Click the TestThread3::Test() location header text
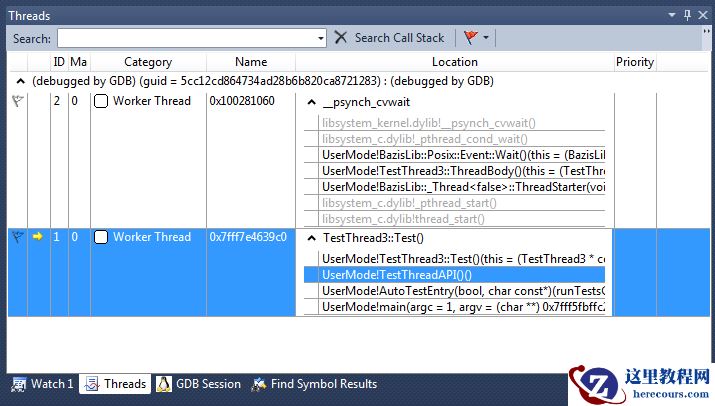The width and height of the screenshot is (715, 406). pyautogui.click(x=373, y=238)
